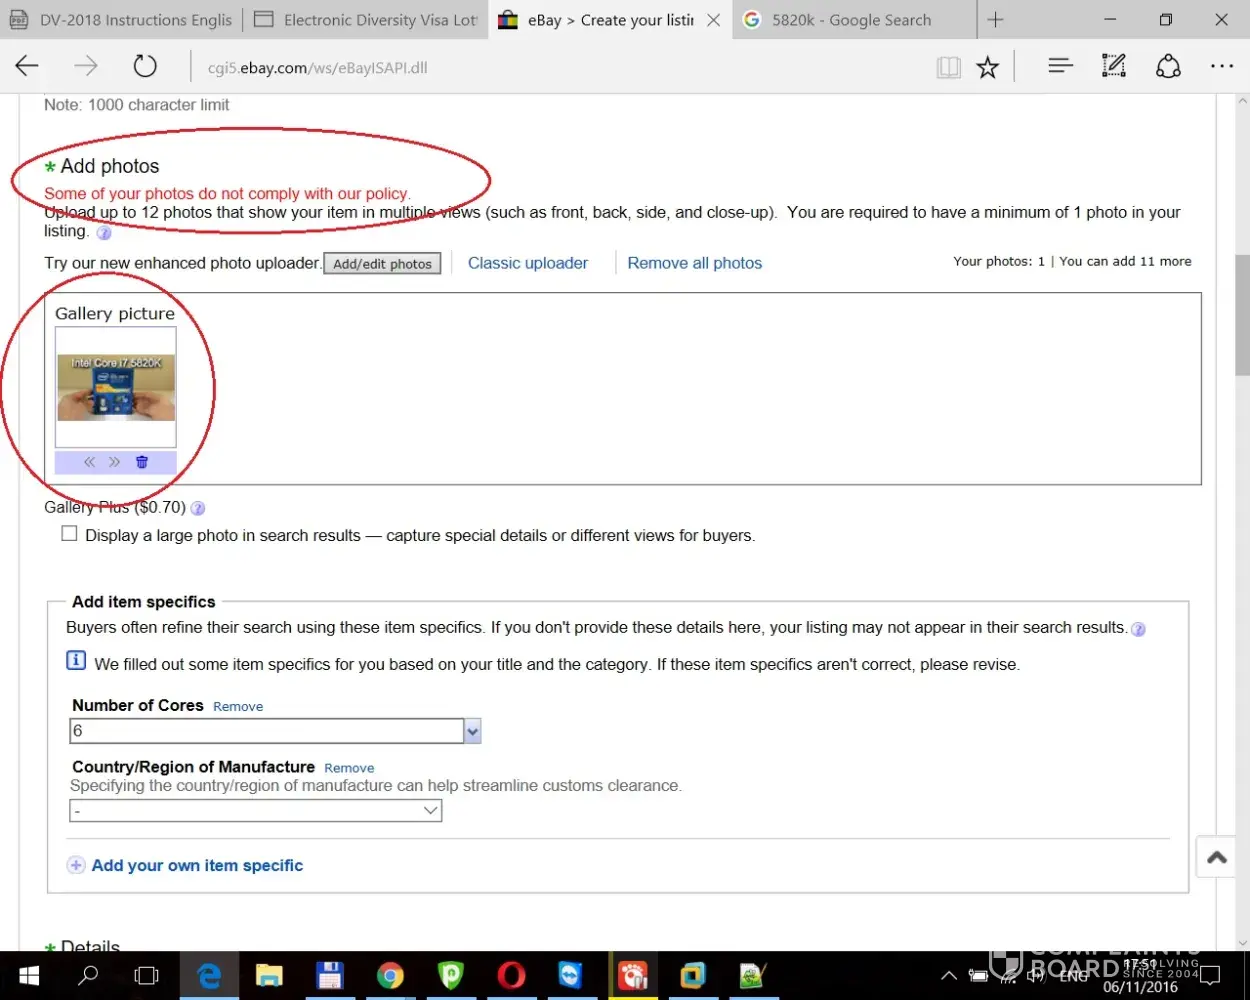Switch to DV-2018 Instructions tab
This screenshot has width=1250, height=1000.
[x=122, y=20]
